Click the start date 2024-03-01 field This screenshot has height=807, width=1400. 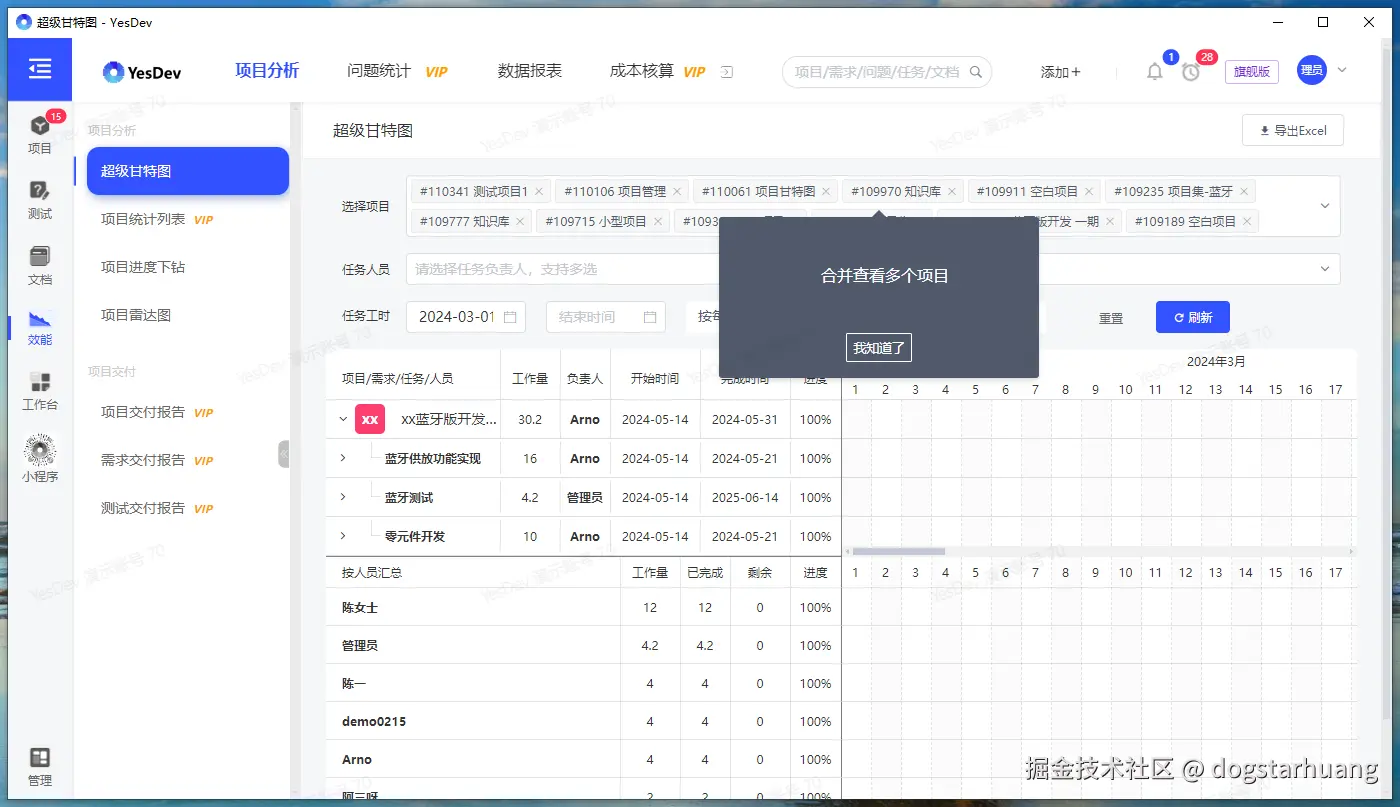[466, 317]
